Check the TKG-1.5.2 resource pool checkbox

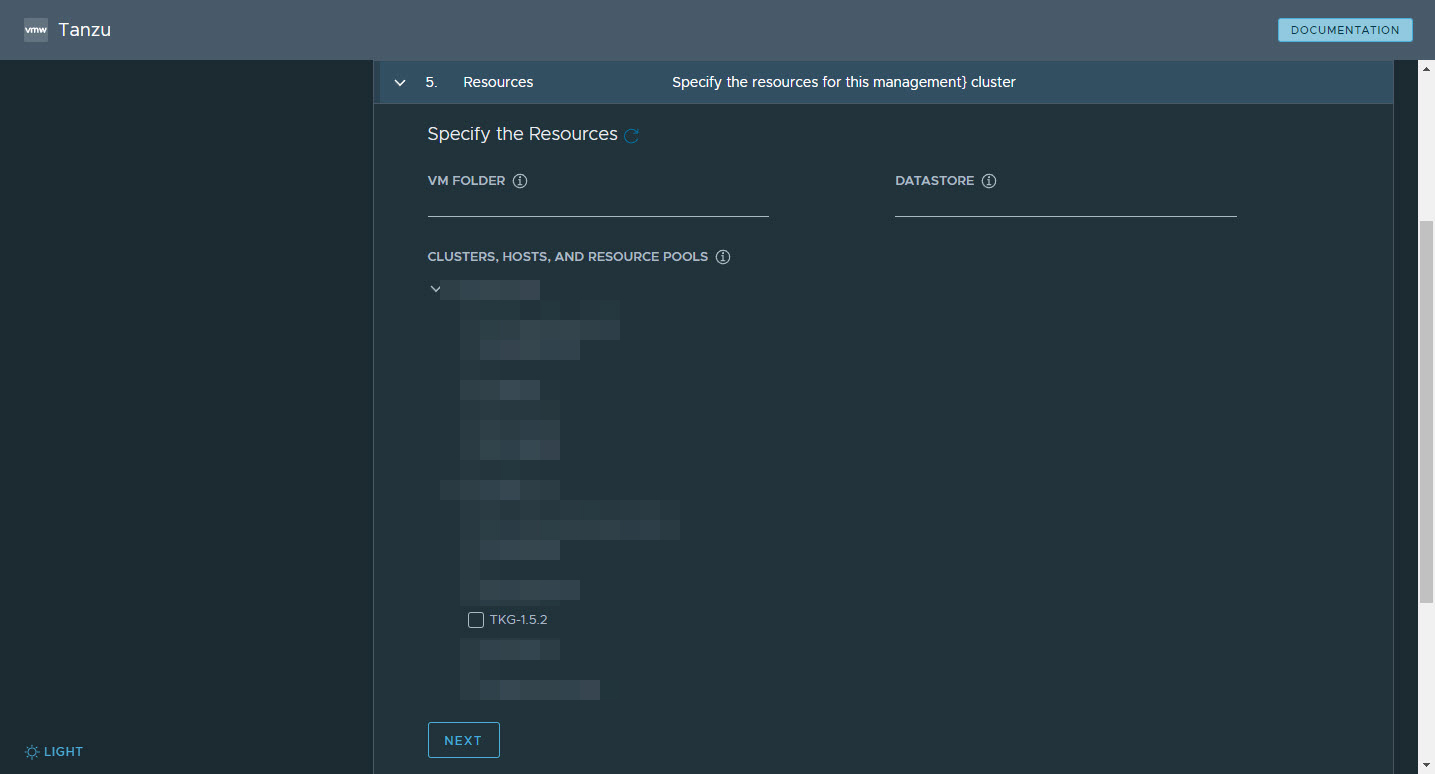point(476,620)
